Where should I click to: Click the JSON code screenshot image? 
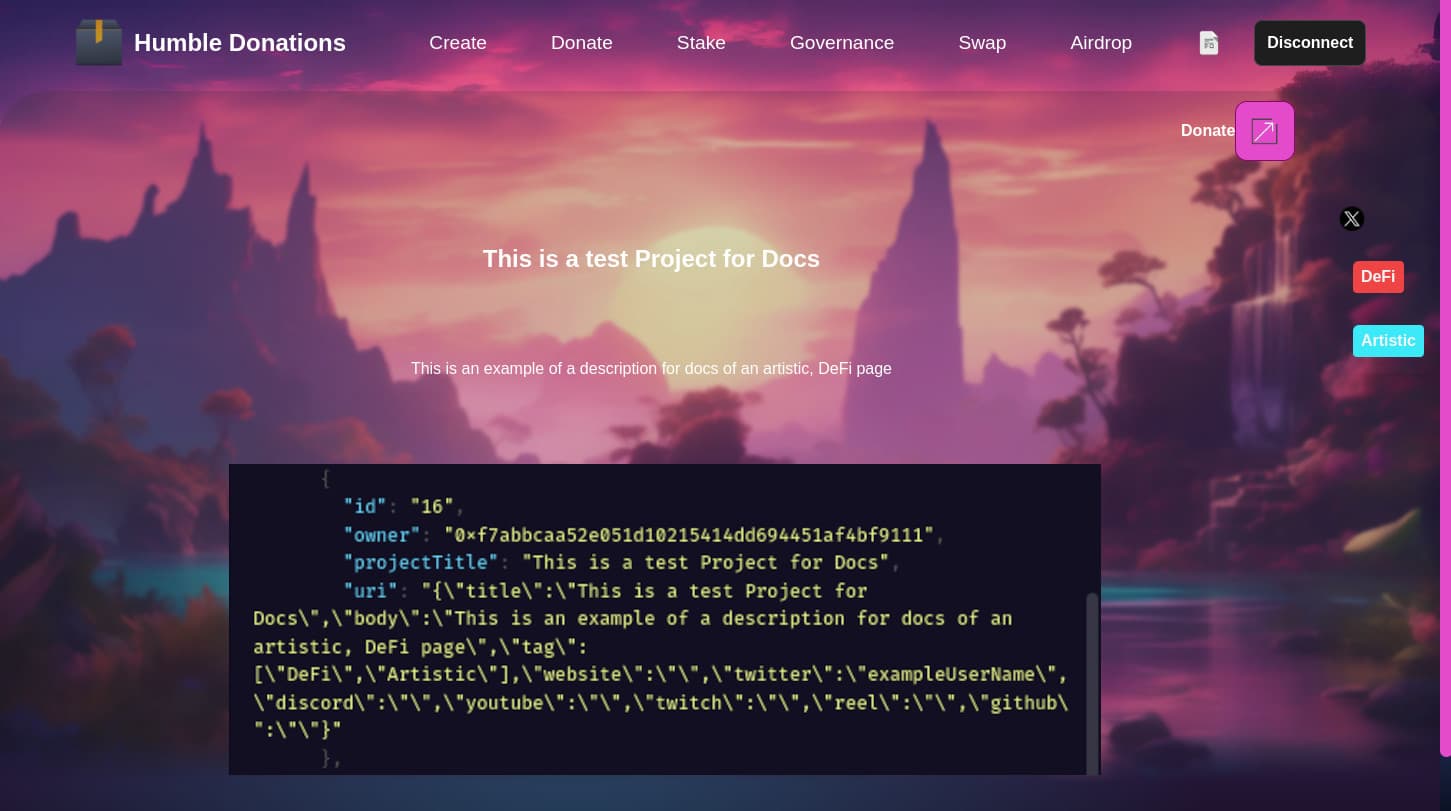(x=665, y=619)
